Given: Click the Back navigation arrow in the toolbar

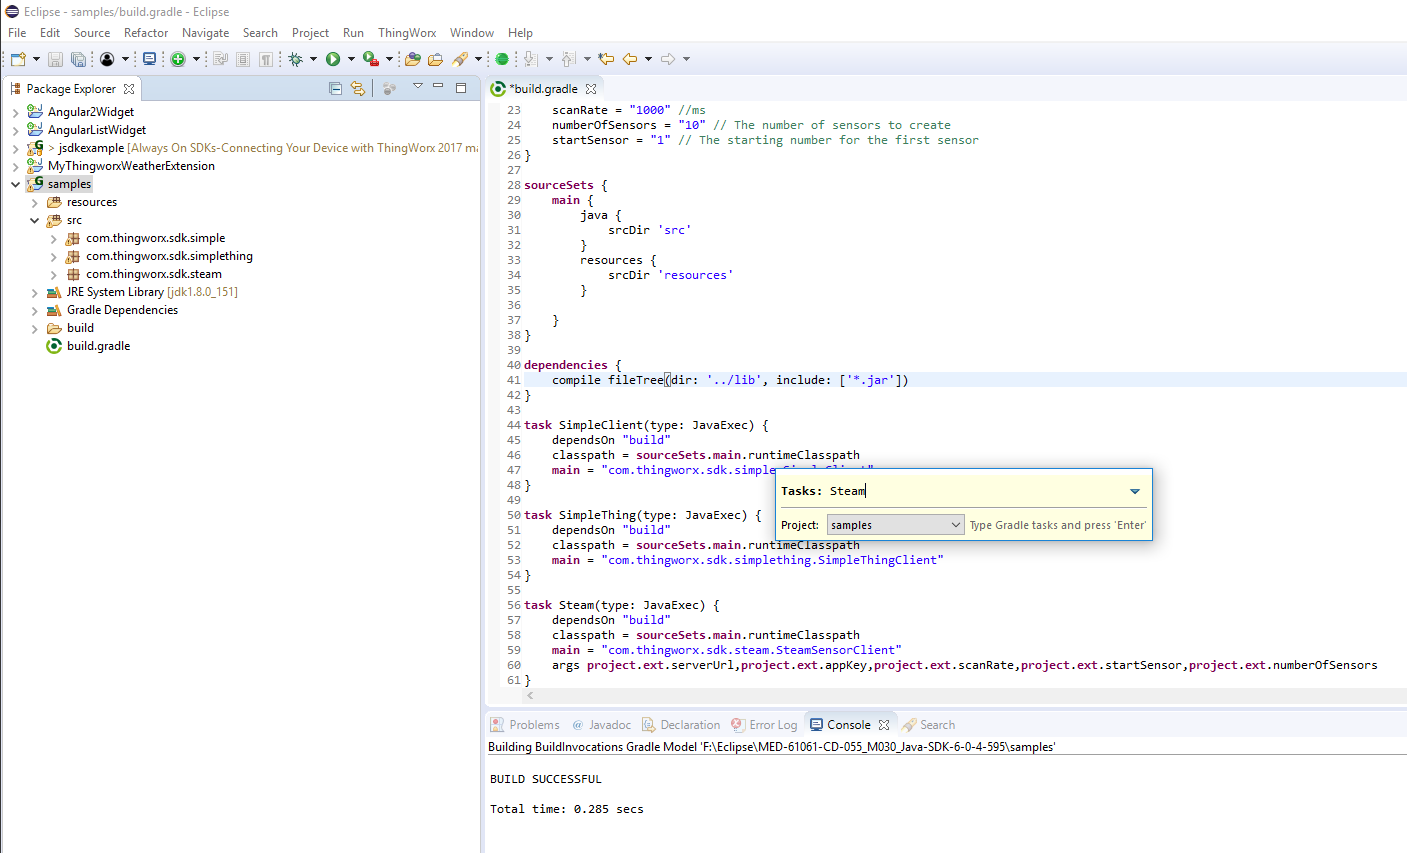Looking at the screenshot, I should point(632,58).
